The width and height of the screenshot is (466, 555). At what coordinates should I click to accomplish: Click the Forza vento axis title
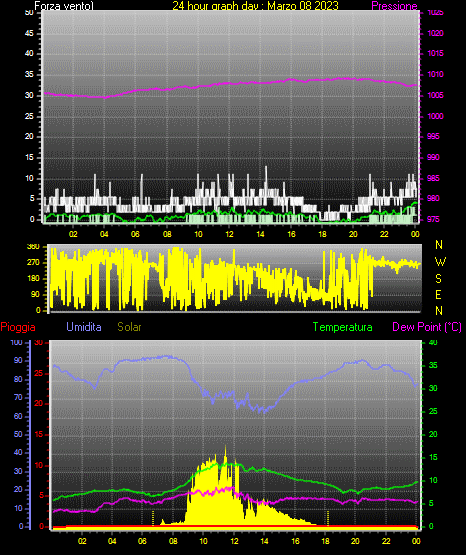64,6
